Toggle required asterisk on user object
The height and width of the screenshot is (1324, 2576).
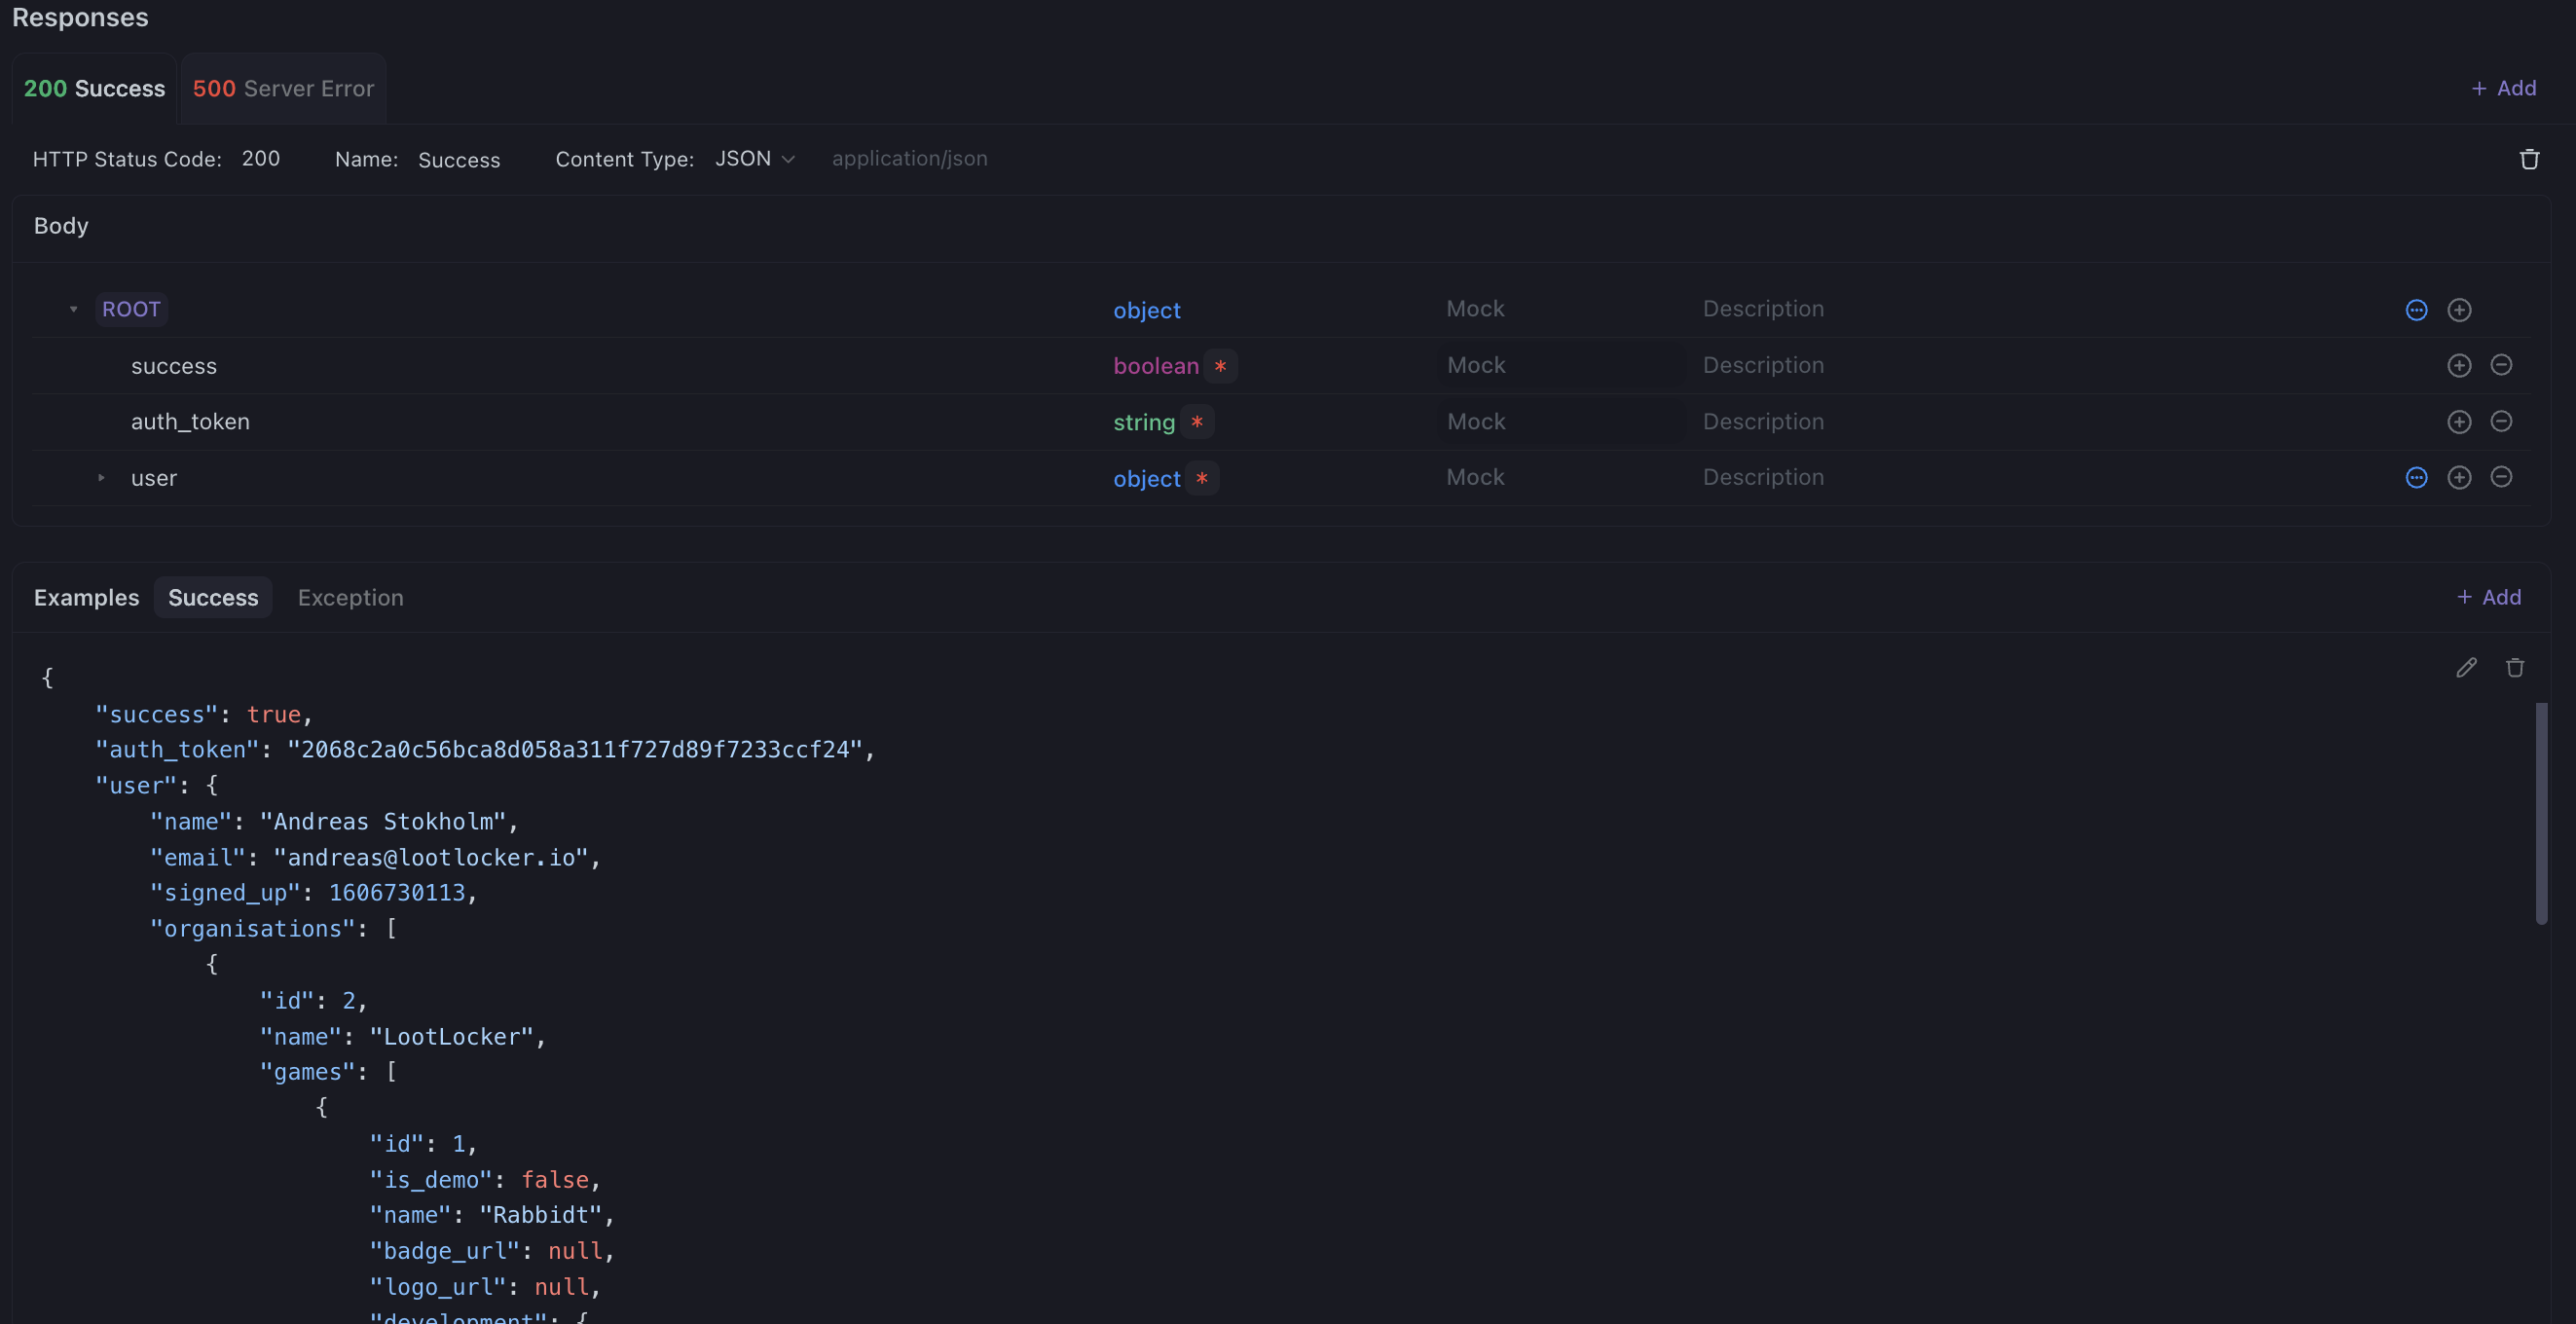[1202, 478]
